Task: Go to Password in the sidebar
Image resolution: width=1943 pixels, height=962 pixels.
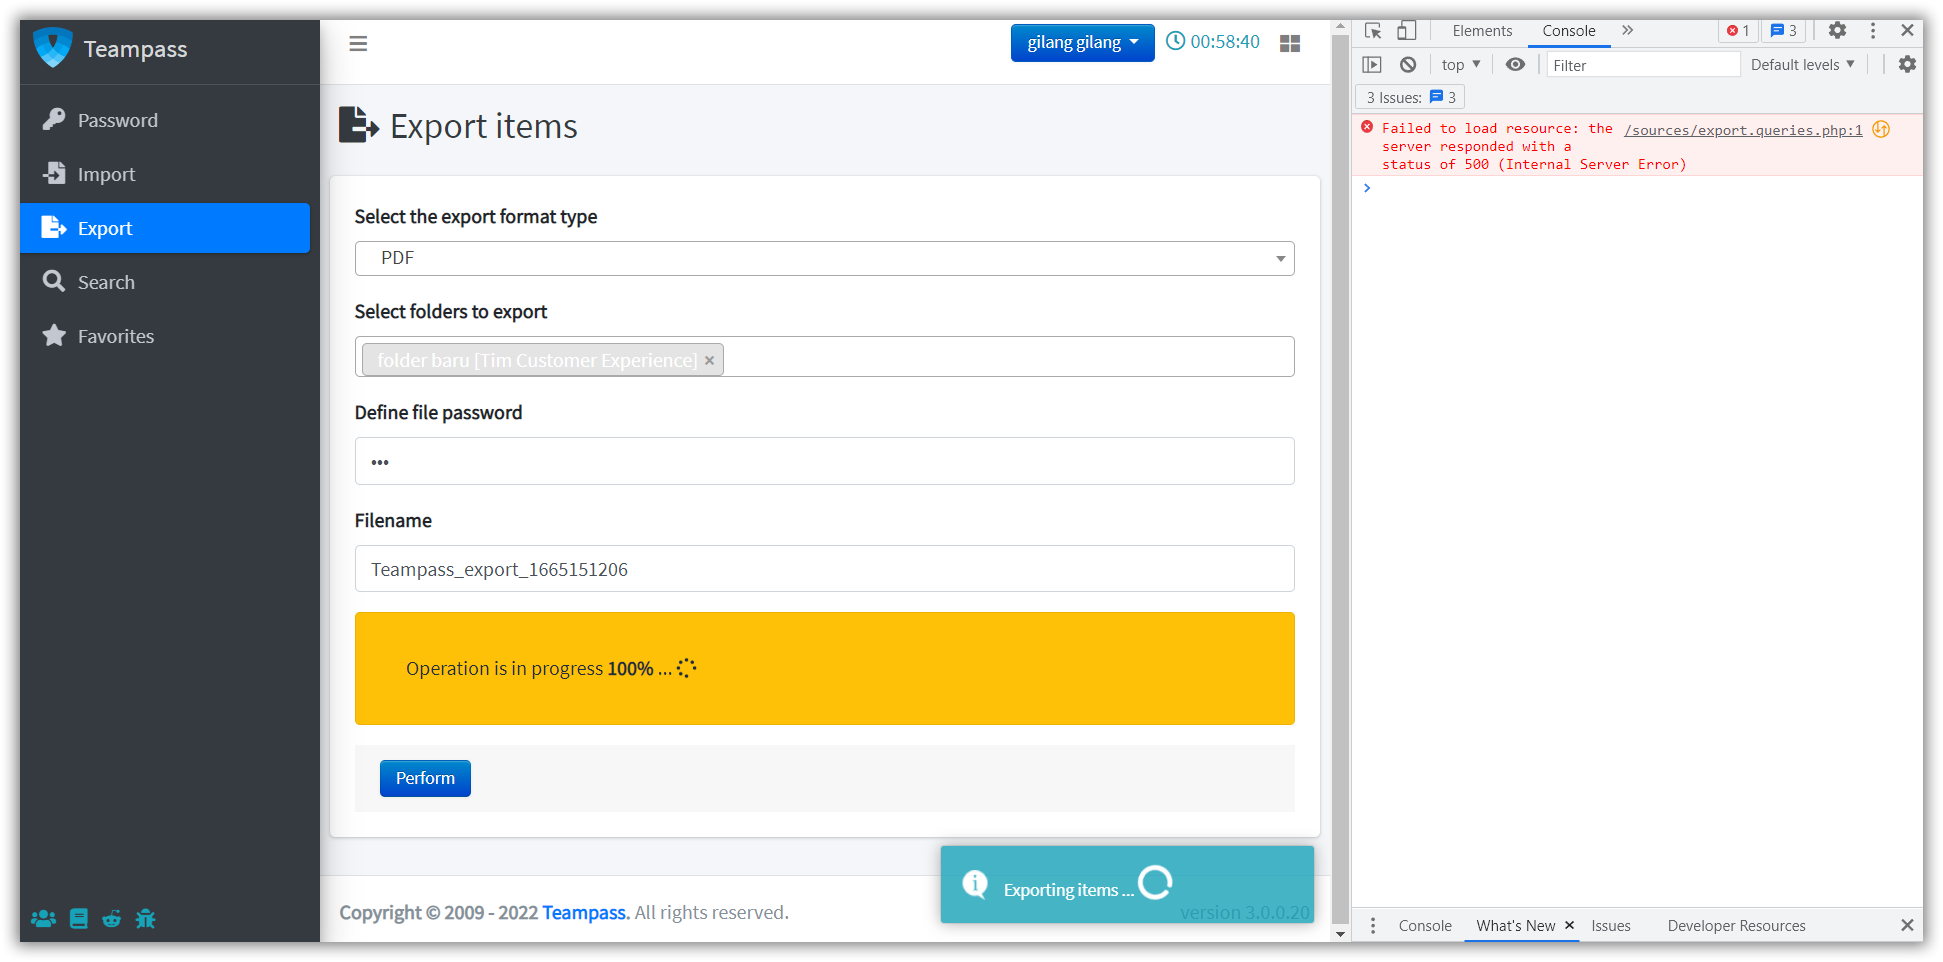Action: click(x=165, y=120)
